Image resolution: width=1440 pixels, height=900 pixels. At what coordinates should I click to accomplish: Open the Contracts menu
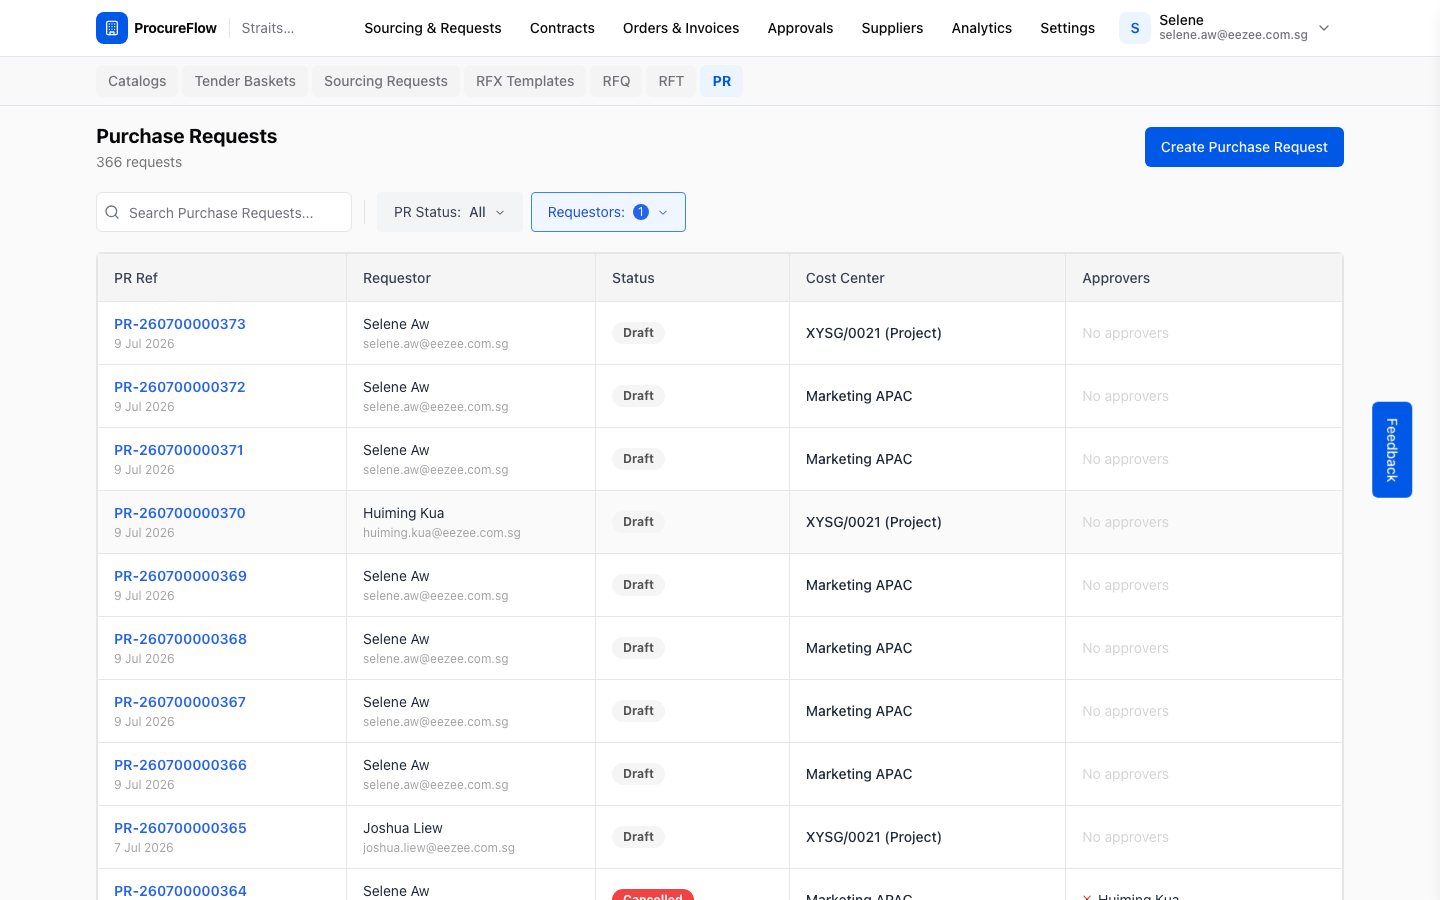click(x=562, y=28)
